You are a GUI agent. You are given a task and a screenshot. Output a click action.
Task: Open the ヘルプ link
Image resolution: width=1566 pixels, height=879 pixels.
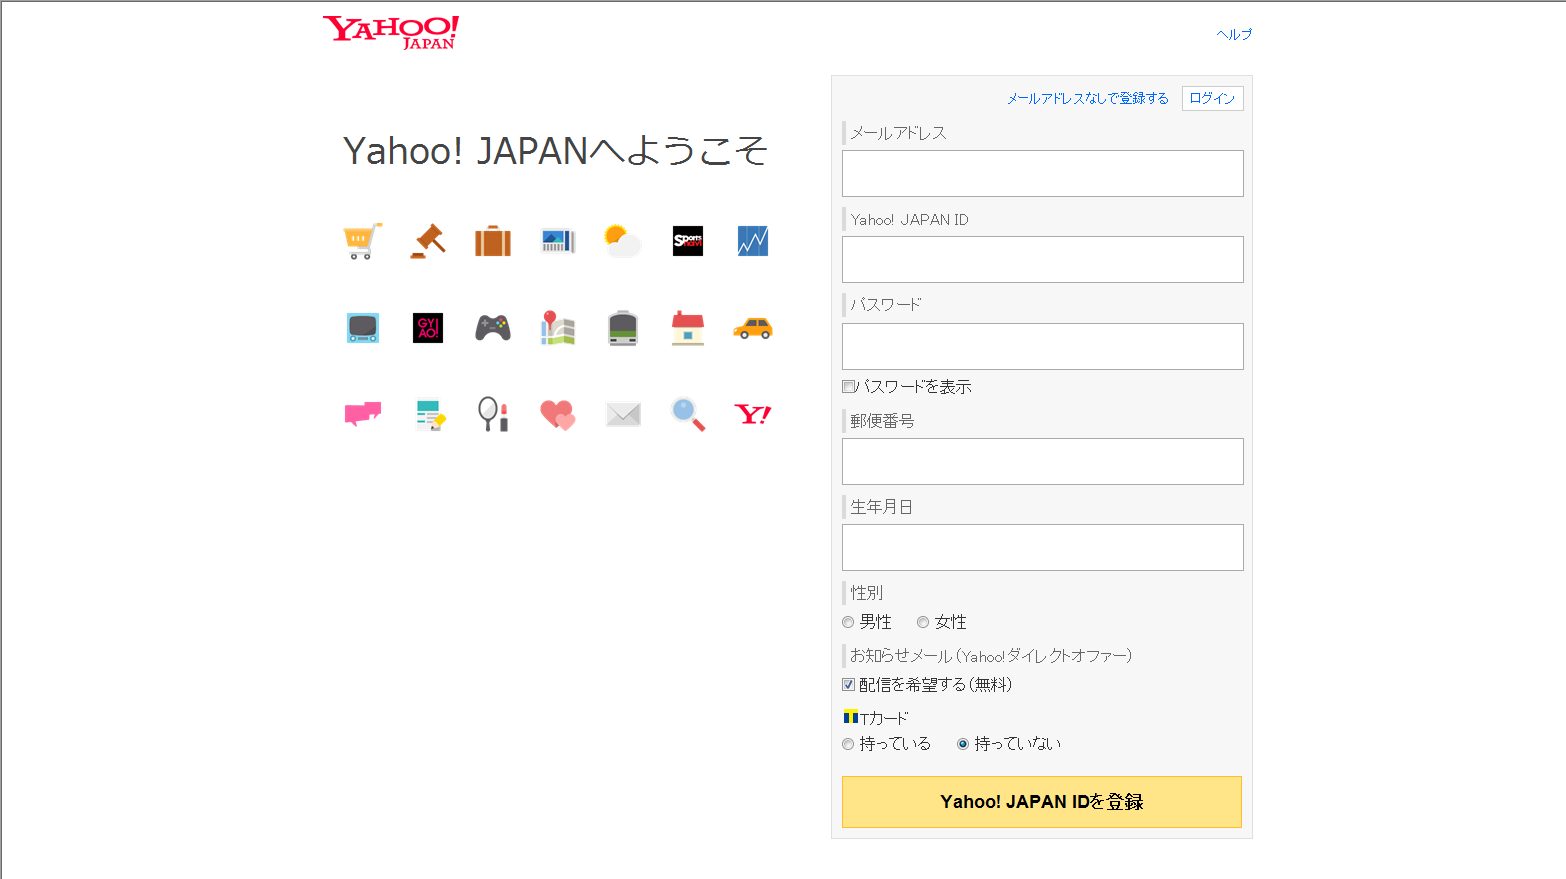[1234, 34]
